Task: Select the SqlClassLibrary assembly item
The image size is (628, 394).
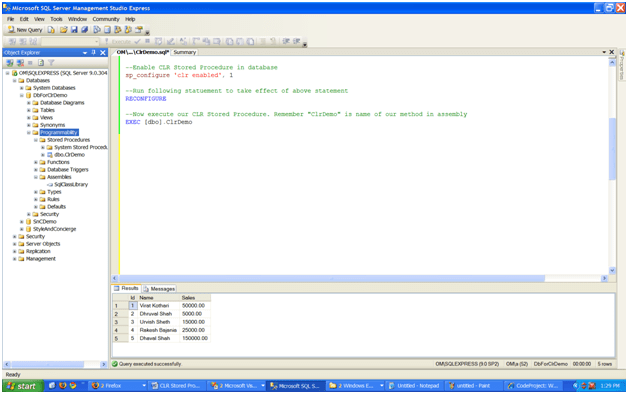Action: coord(71,184)
